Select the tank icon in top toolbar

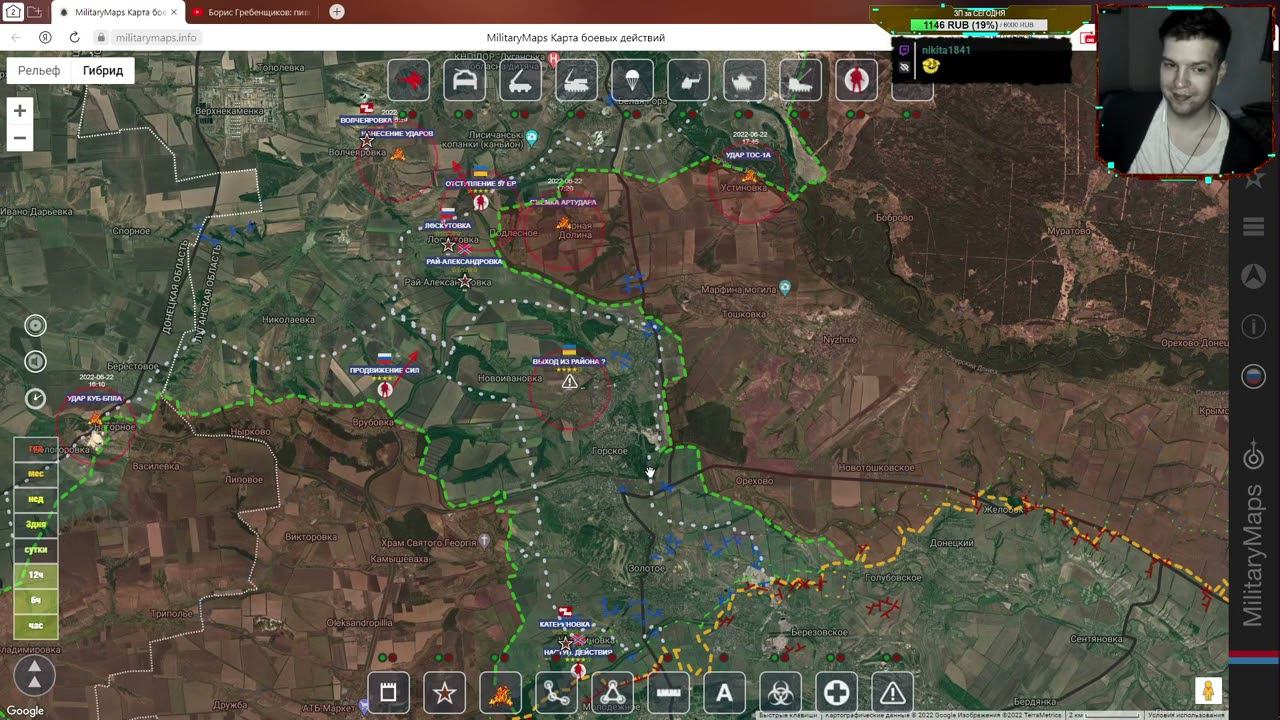point(744,80)
